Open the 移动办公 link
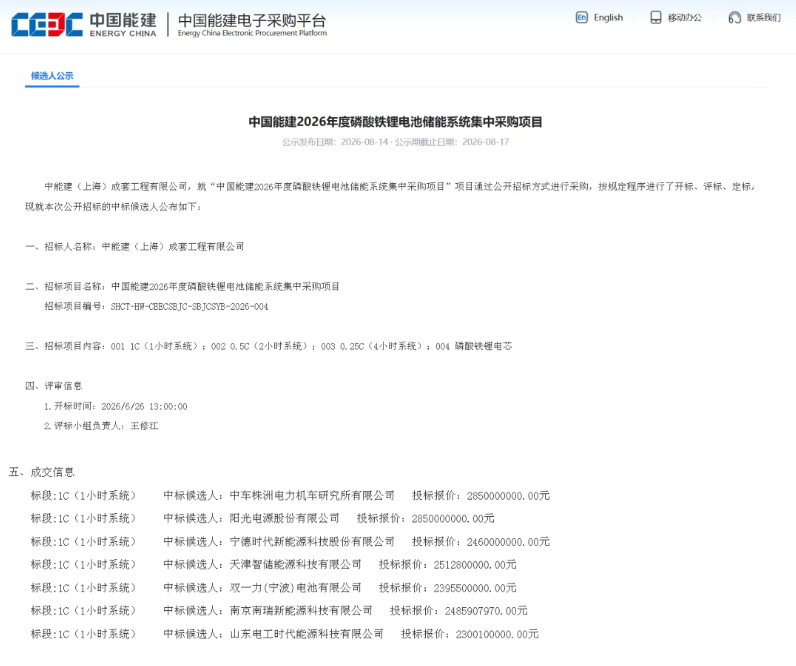This screenshot has width=796, height=666. click(684, 18)
